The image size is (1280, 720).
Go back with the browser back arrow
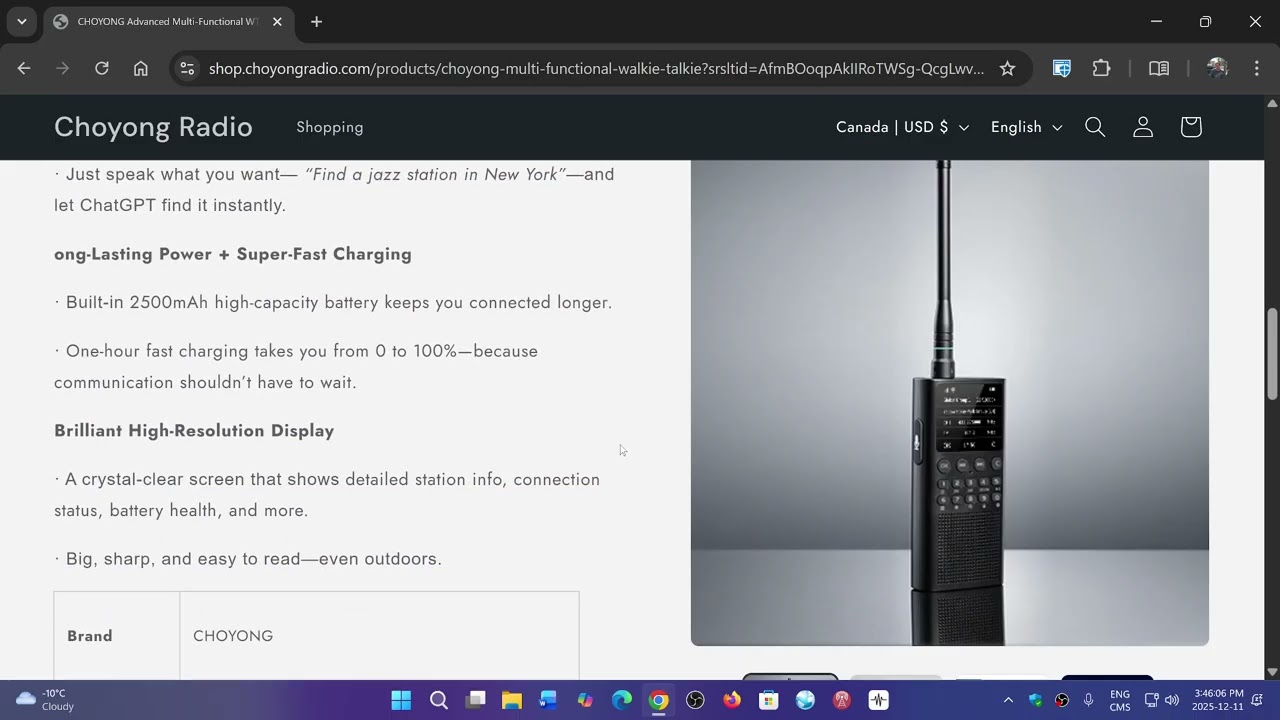point(24,68)
